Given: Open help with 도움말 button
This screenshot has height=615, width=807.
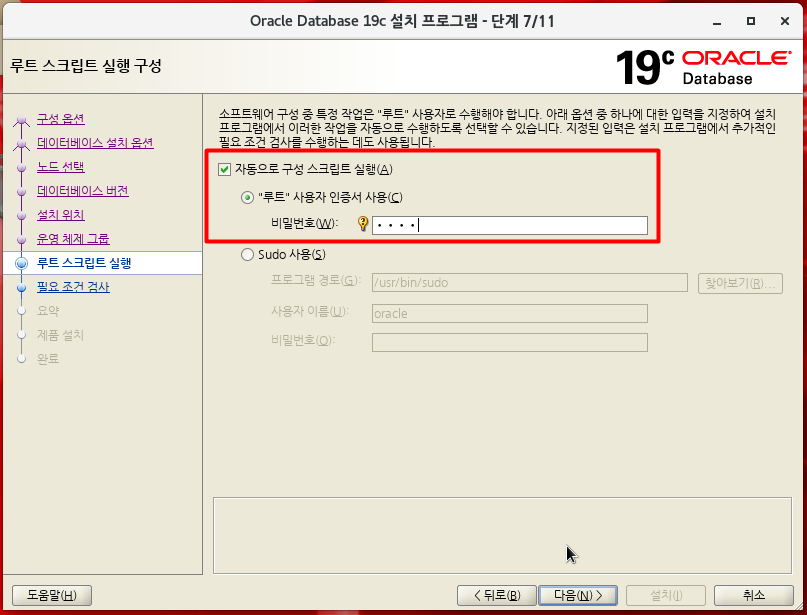Looking at the screenshot, I should pos(52,595).
